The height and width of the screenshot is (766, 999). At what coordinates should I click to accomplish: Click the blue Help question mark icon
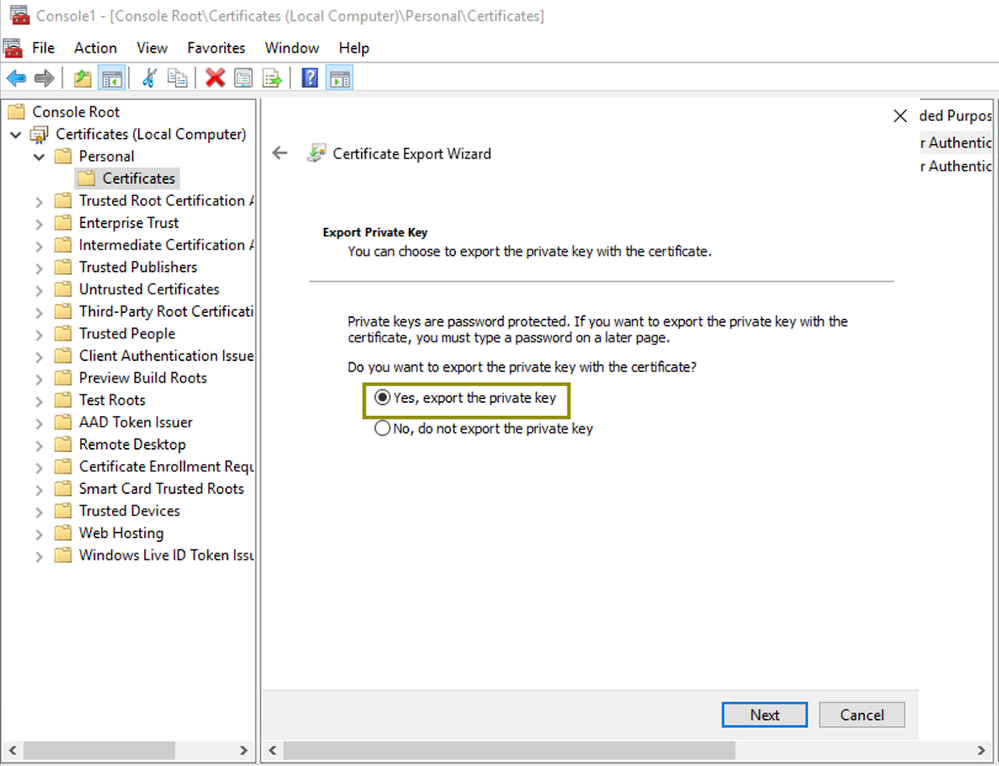pos(310,78)
